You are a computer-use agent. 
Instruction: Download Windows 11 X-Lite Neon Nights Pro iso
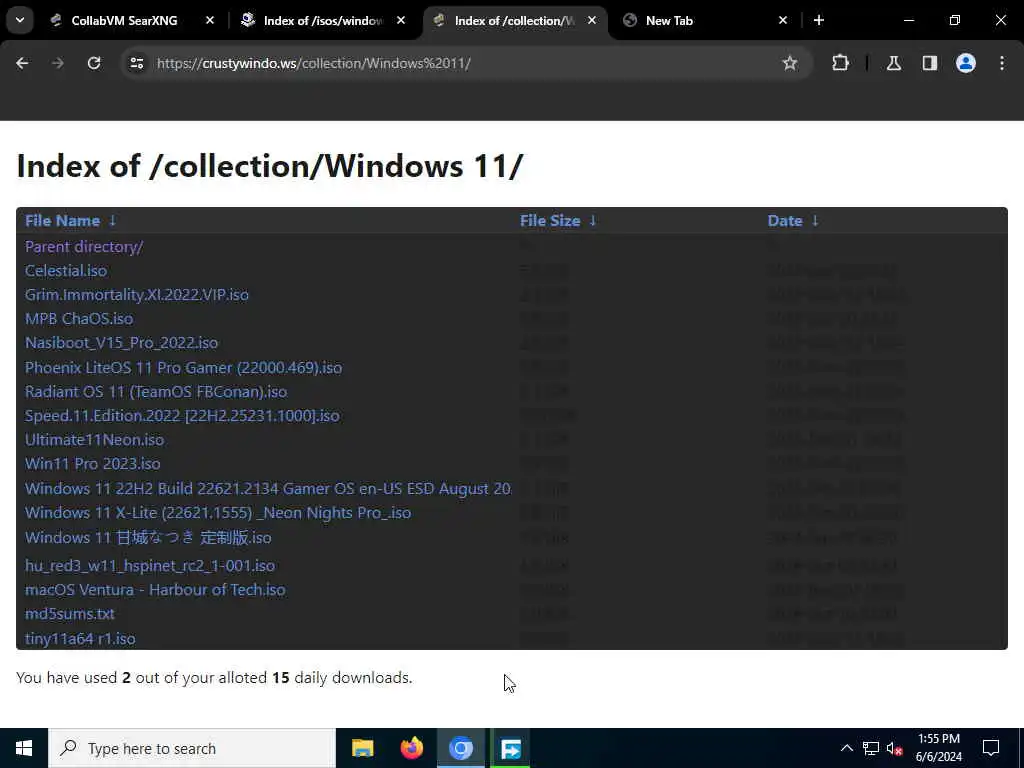tap(218, 513)
